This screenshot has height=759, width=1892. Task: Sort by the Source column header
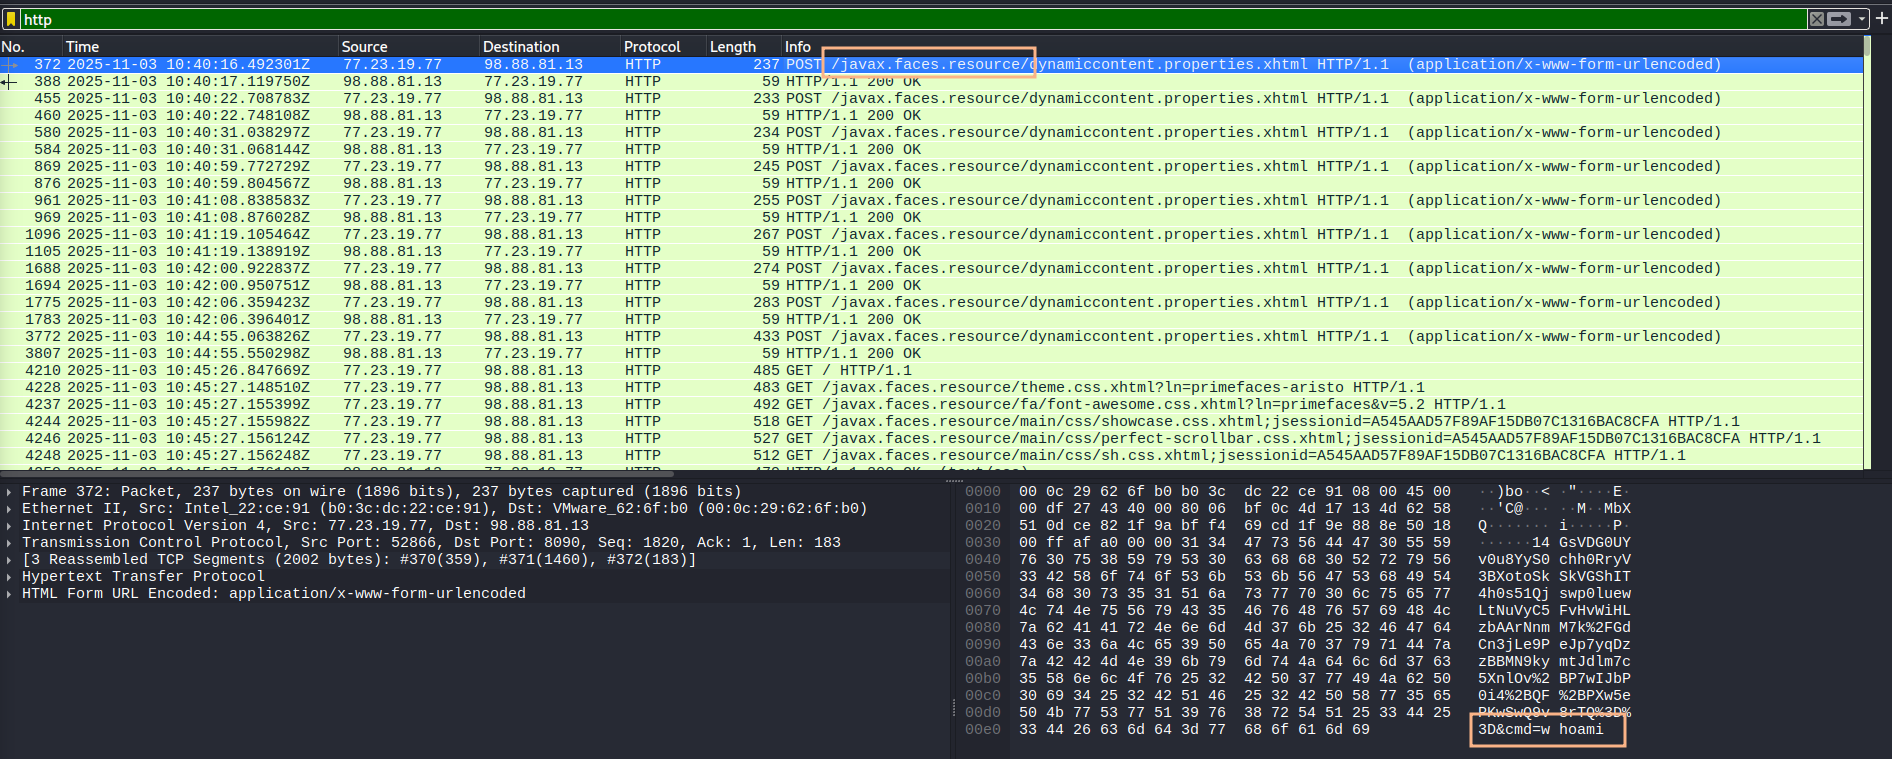point(409,47)
